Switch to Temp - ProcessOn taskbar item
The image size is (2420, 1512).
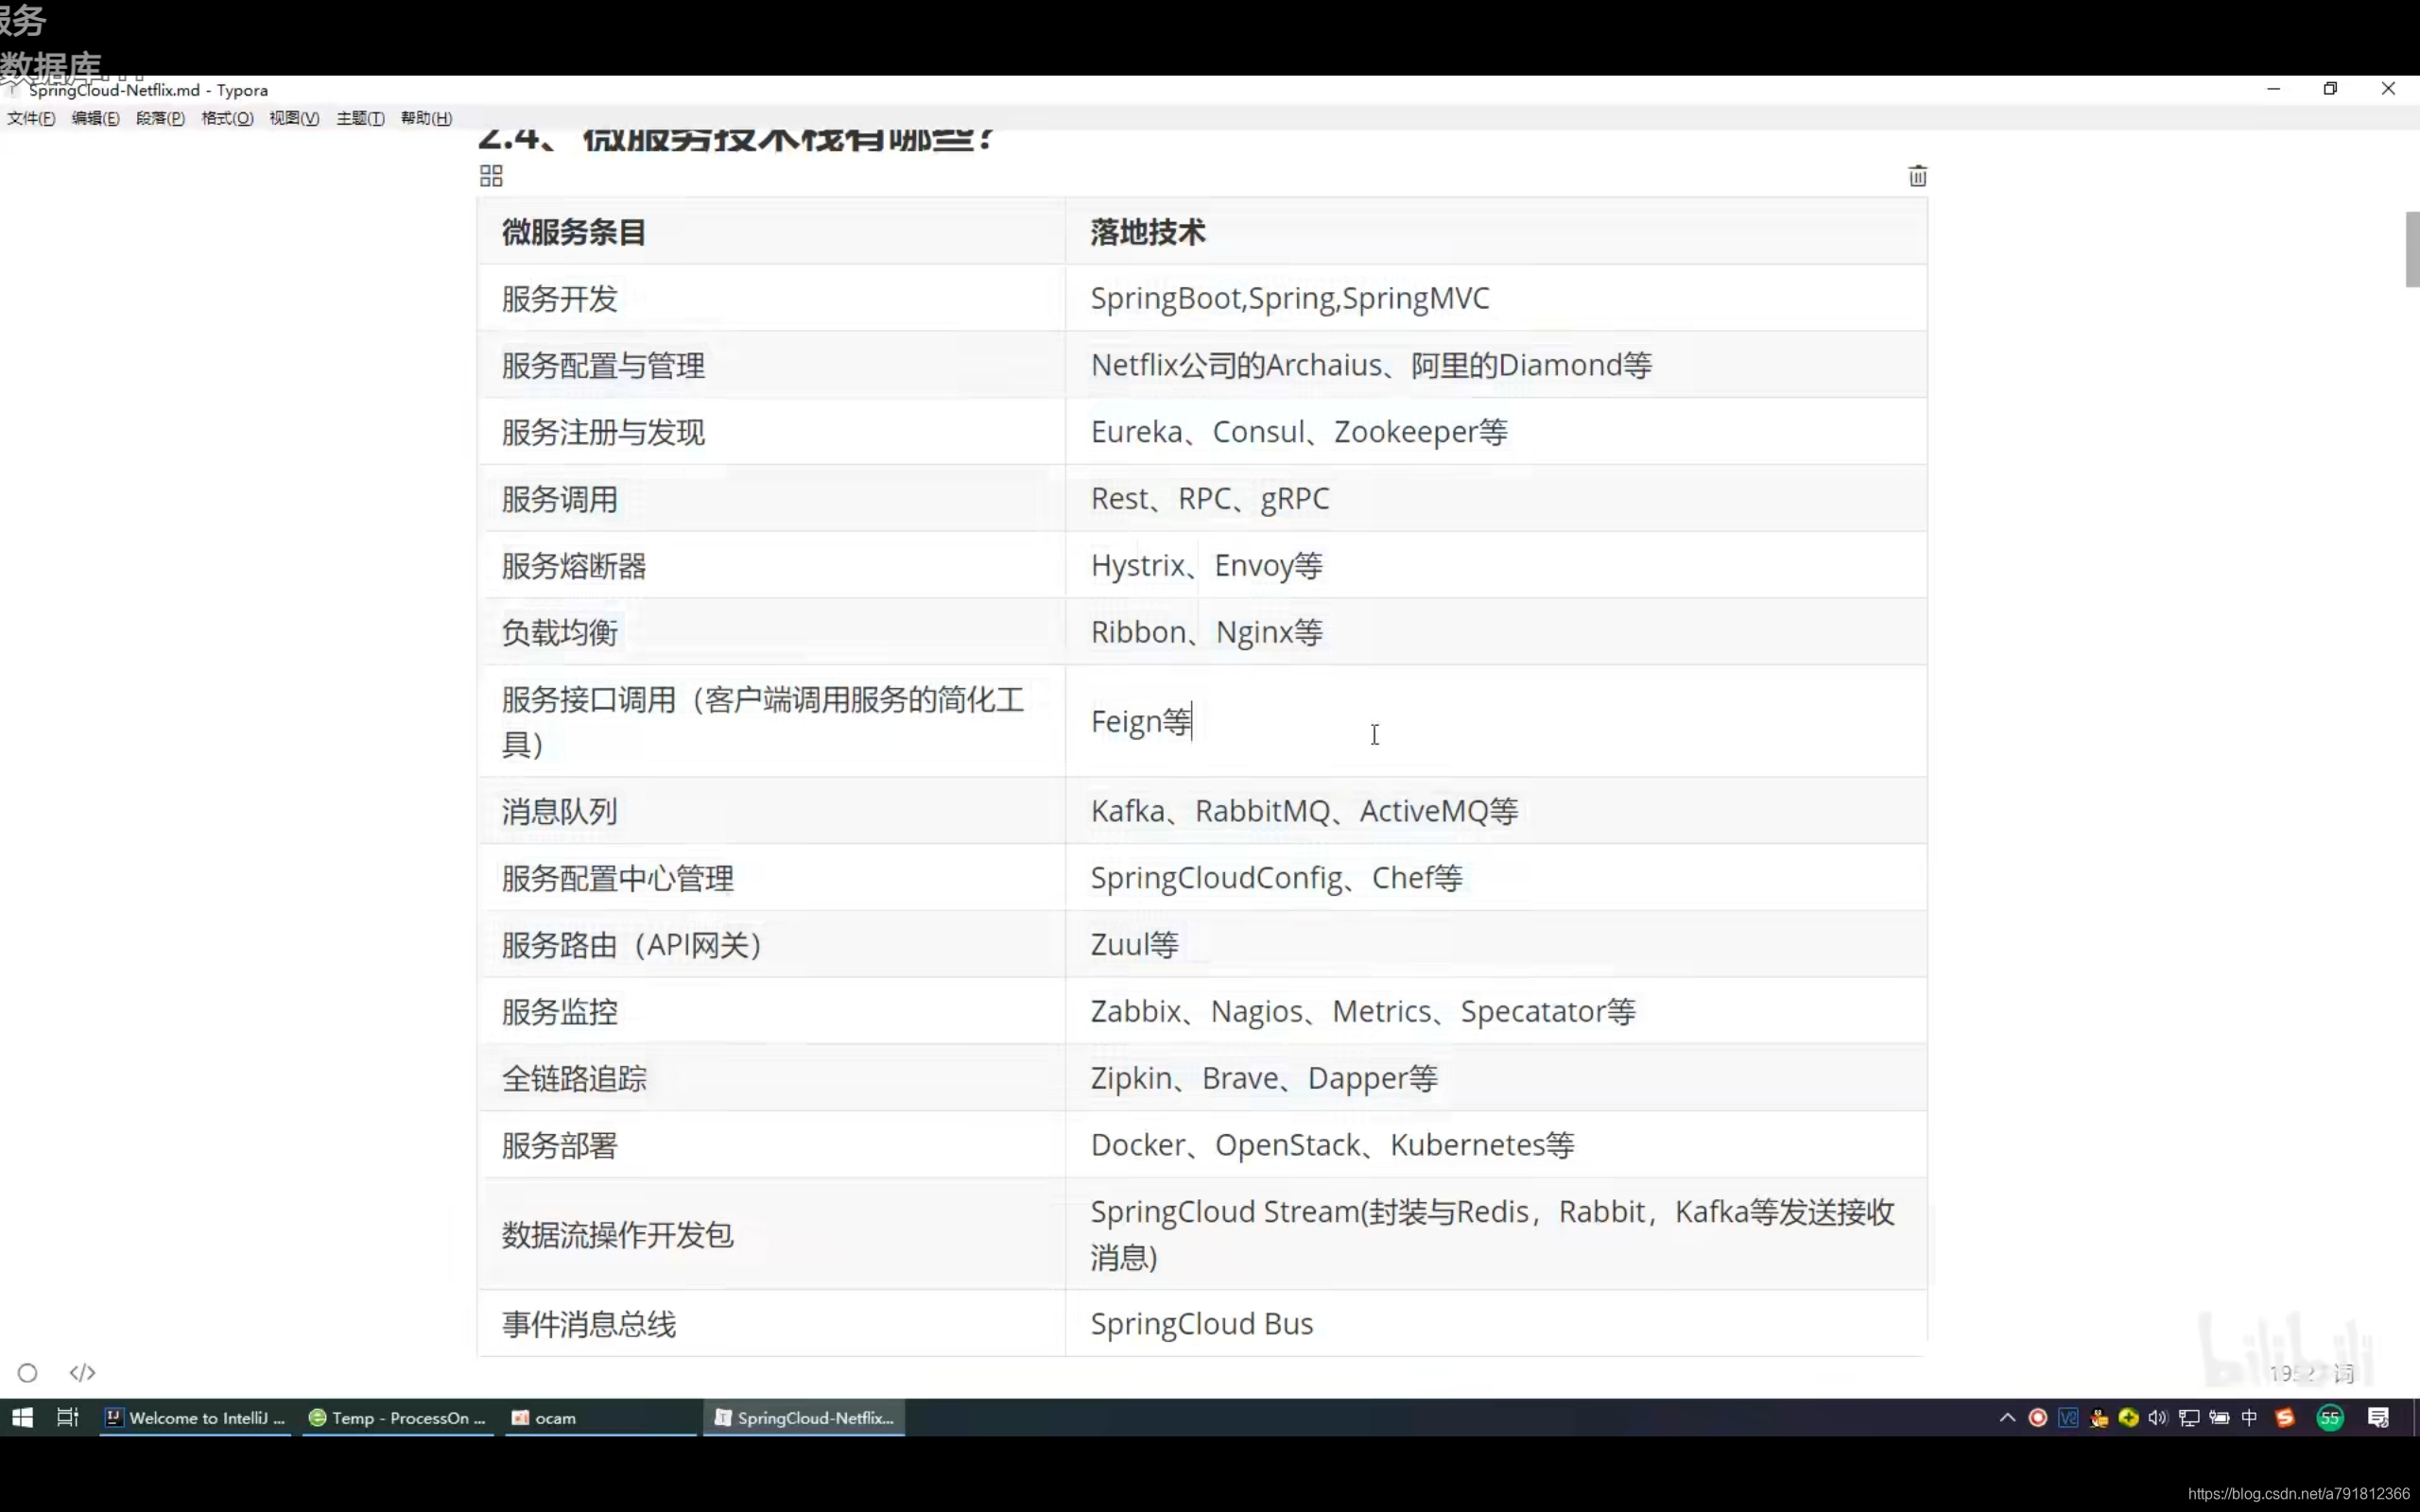click(x=398, y=1417)
